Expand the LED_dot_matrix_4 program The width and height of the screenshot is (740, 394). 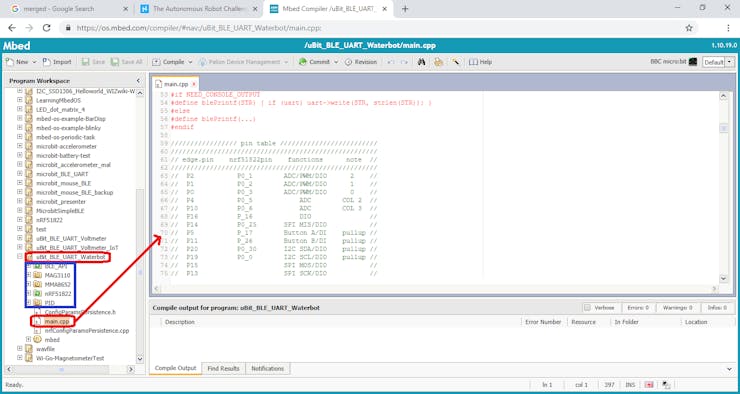20,109
